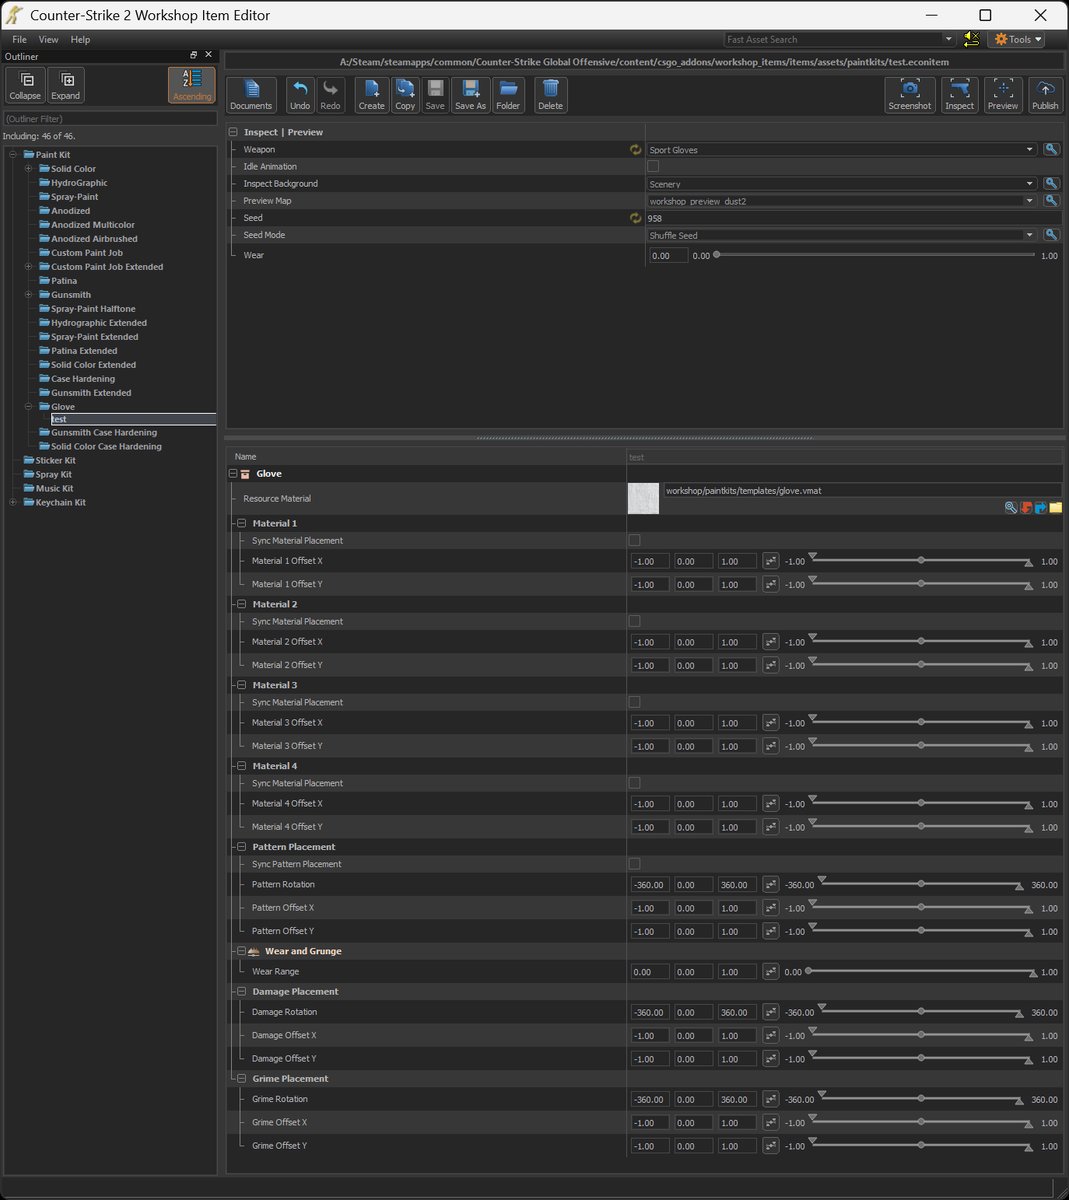Click the range toggle icon for Pattern Rotation
The width and height of the screenshot is (1069, 1200).
tap(770, 885)
